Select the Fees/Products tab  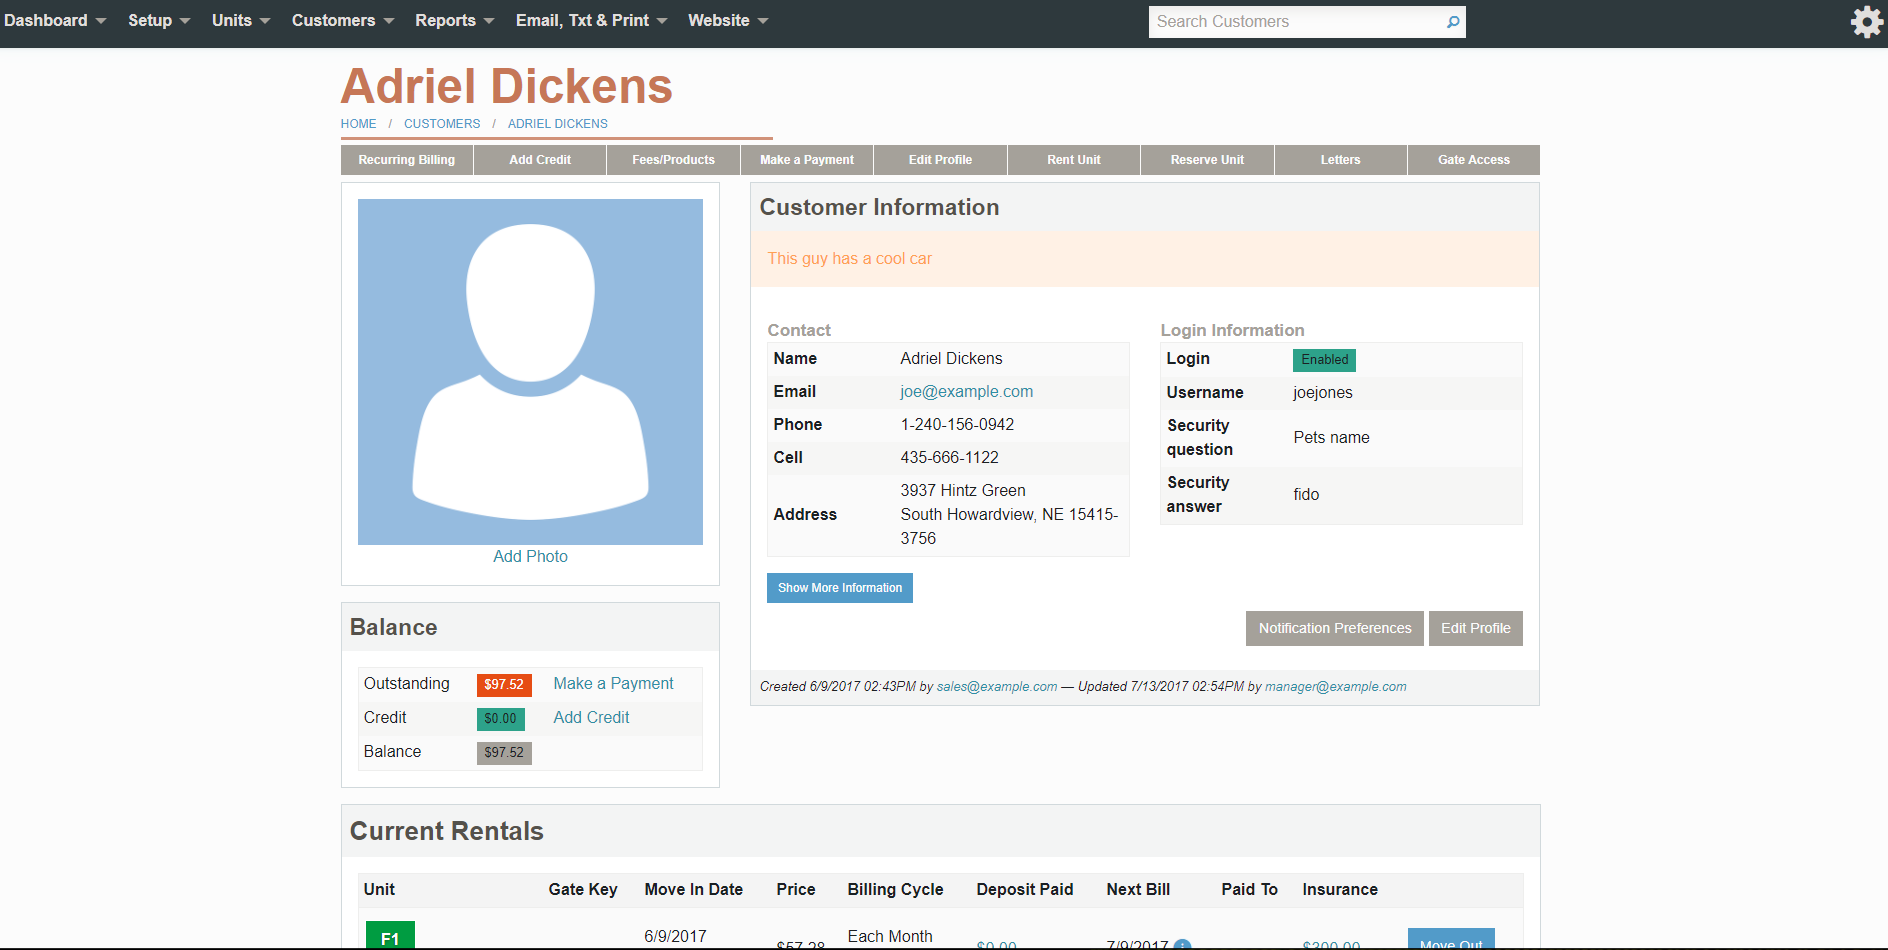point(674,160)
